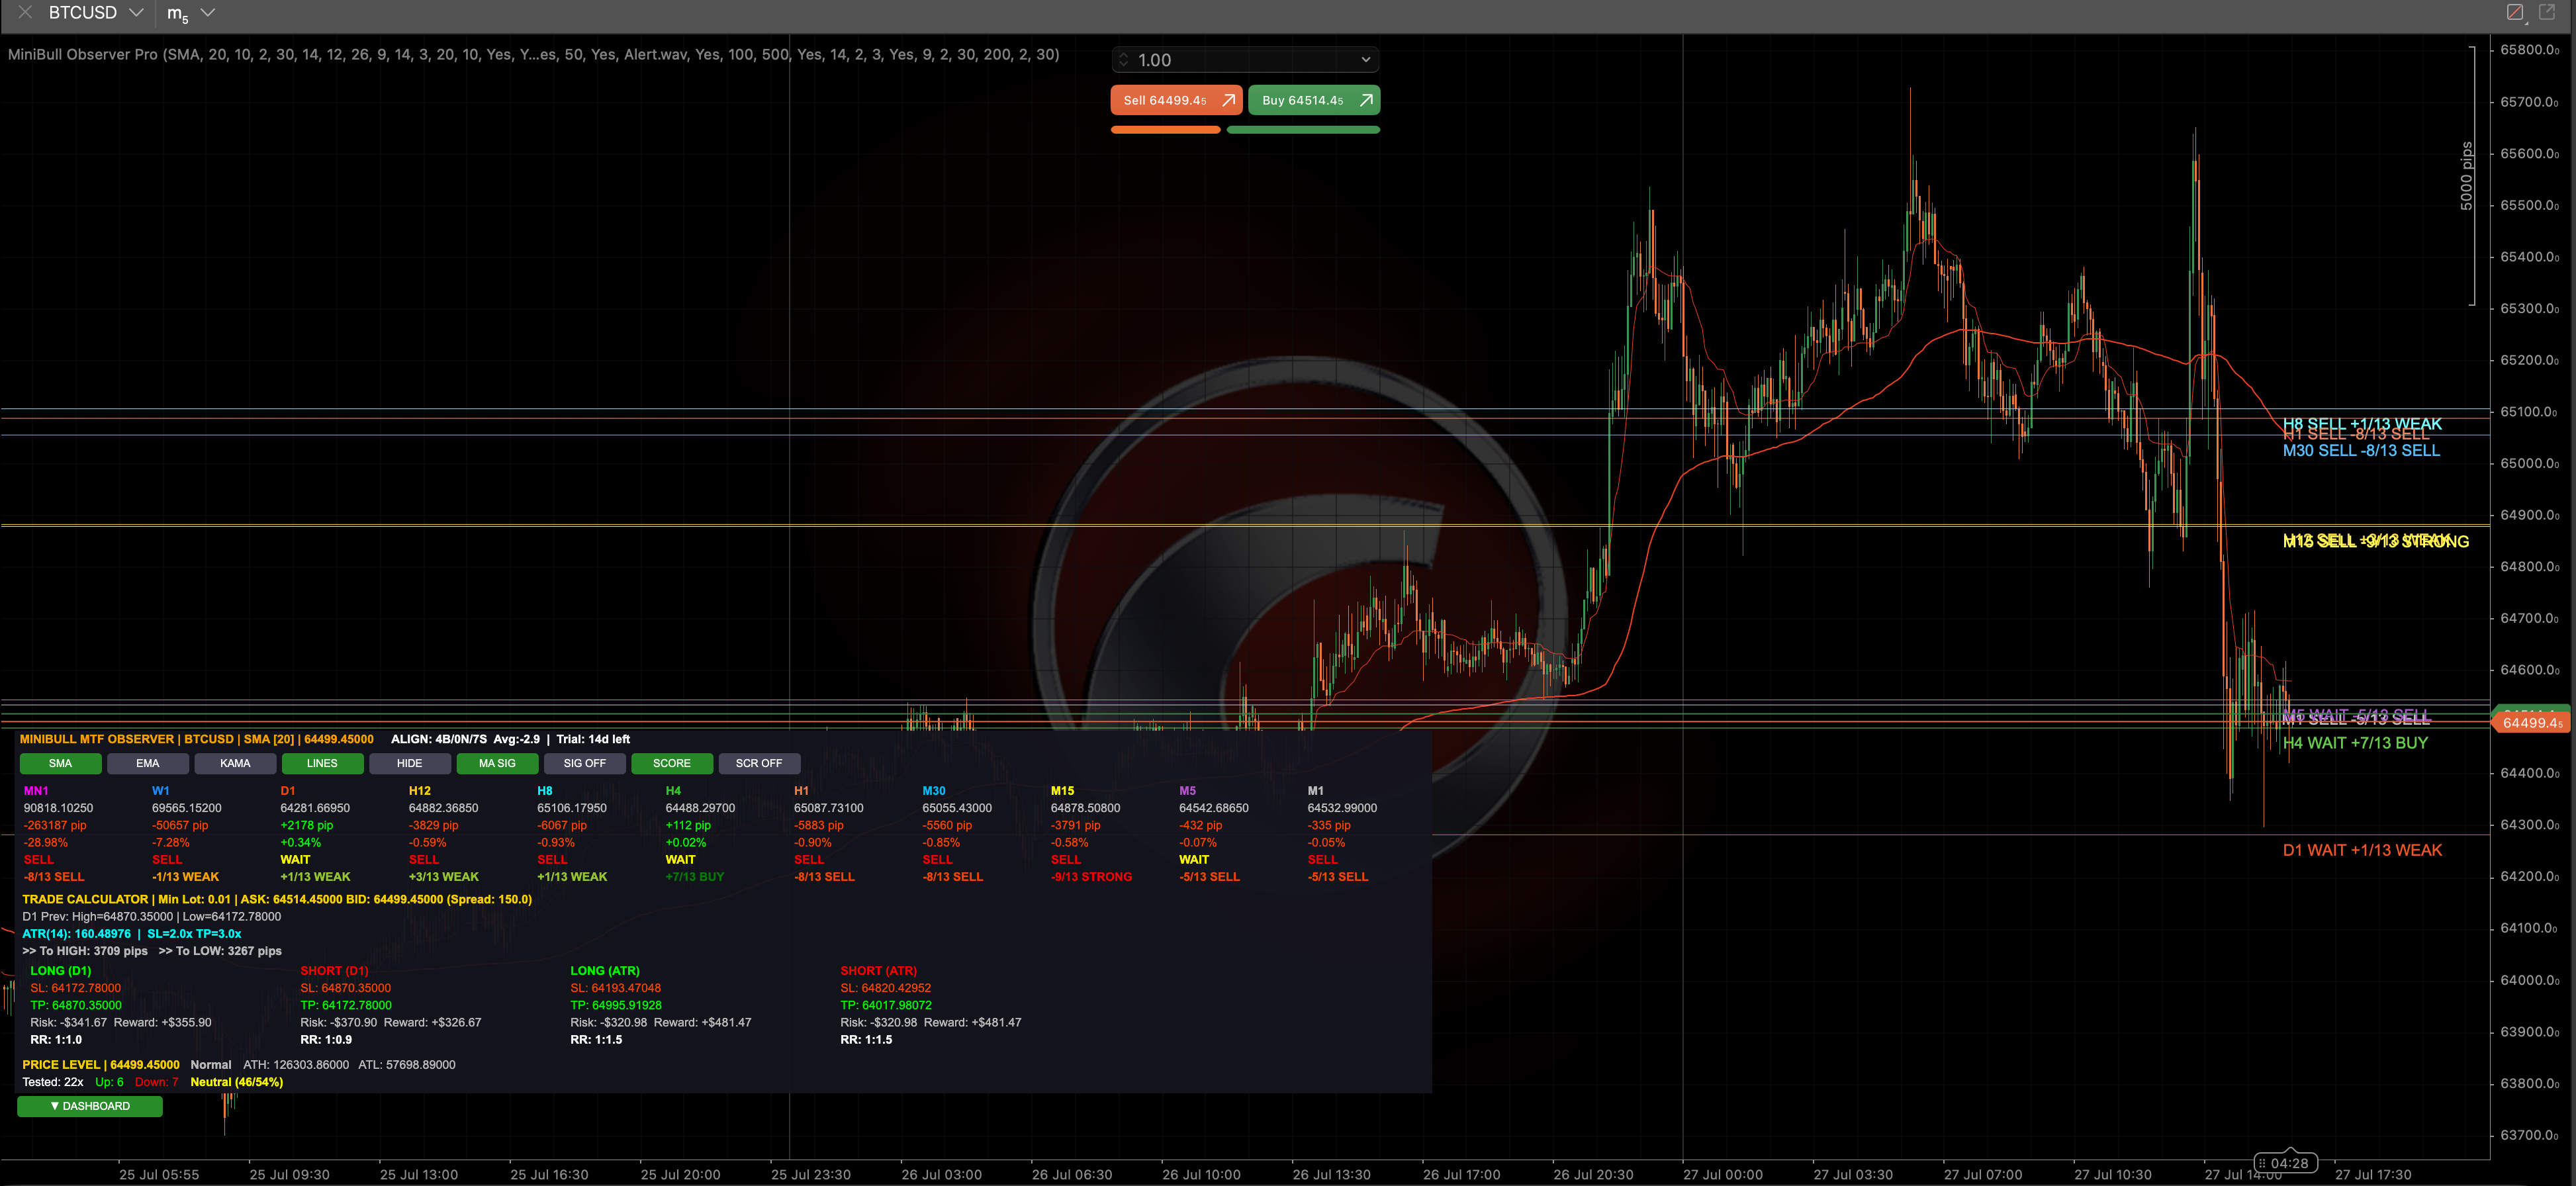Click the volume stepper arrows next to 1.00

point(1123,60)
